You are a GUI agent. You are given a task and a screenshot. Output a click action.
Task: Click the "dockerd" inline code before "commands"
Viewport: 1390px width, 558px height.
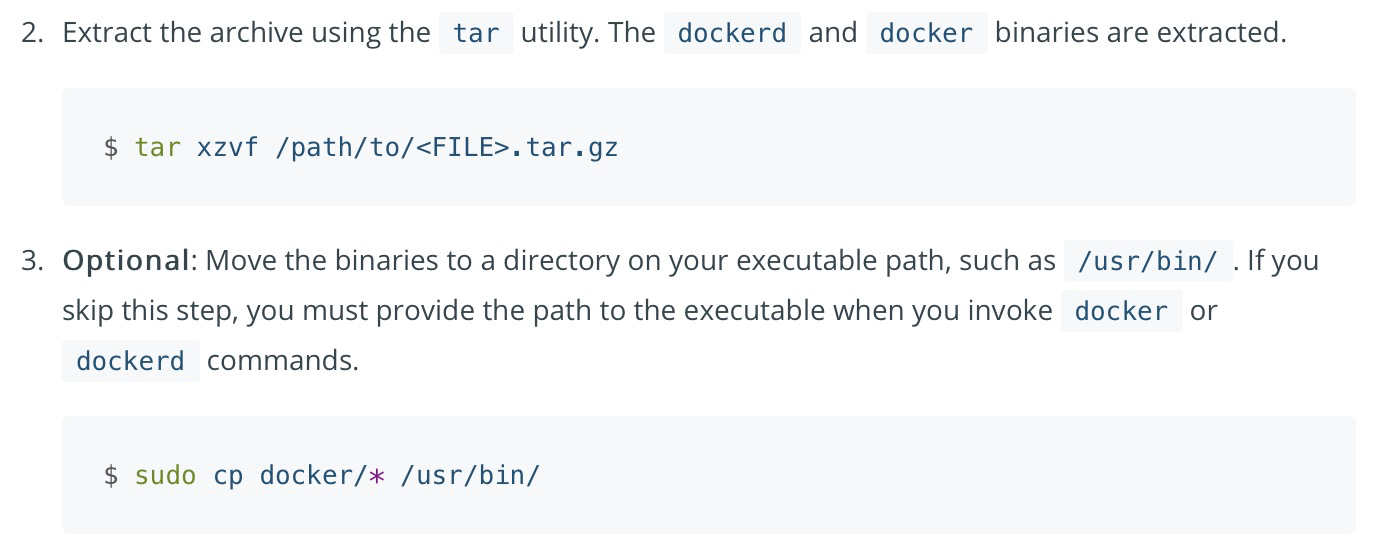131,361
